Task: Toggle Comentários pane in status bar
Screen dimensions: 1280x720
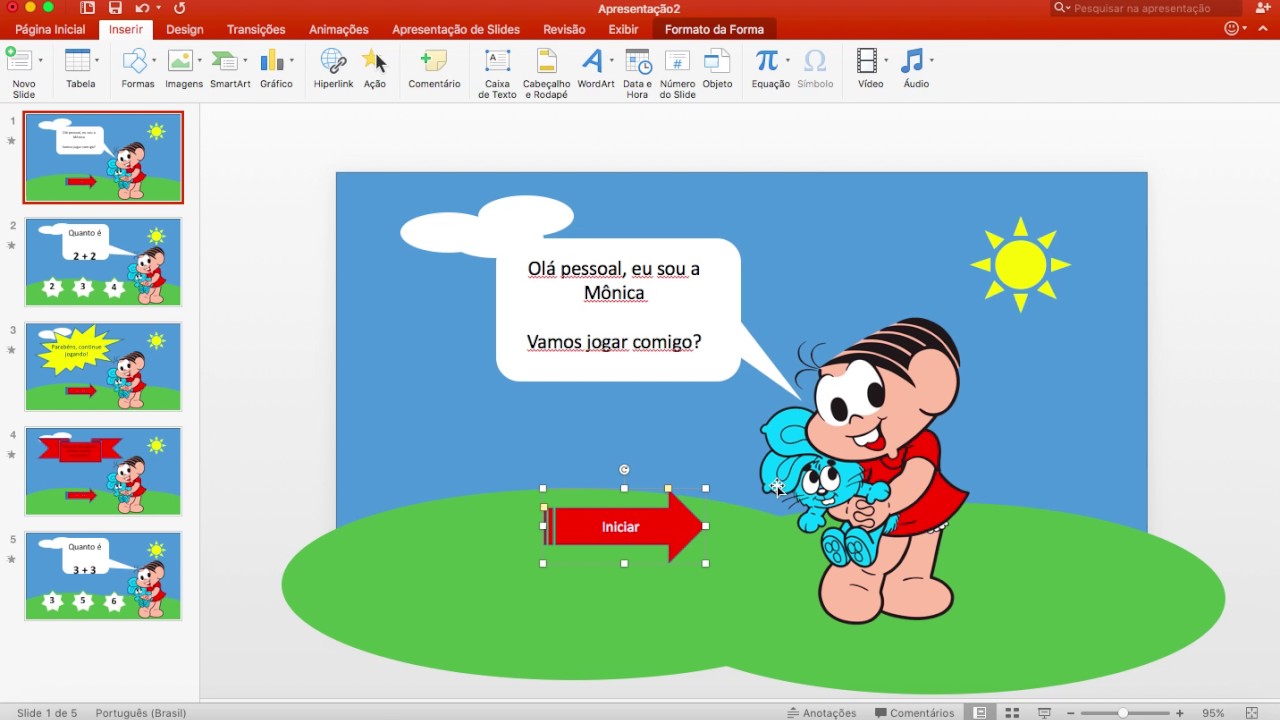Action: 915,713
